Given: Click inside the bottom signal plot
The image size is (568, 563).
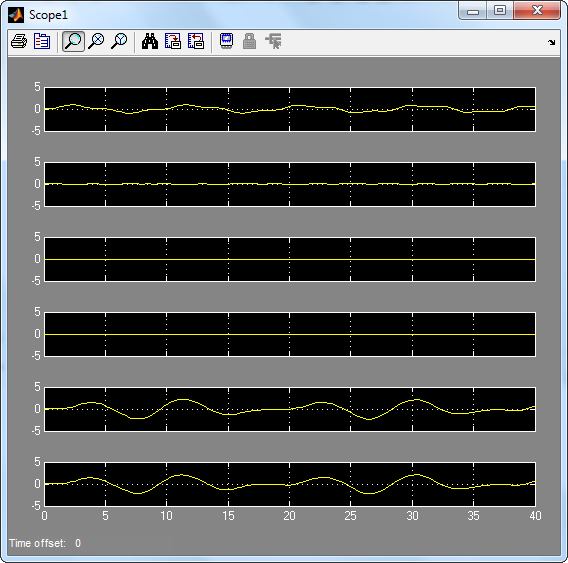Looking at the screenshot, I should pyautogui.click(x=290, y=484).
